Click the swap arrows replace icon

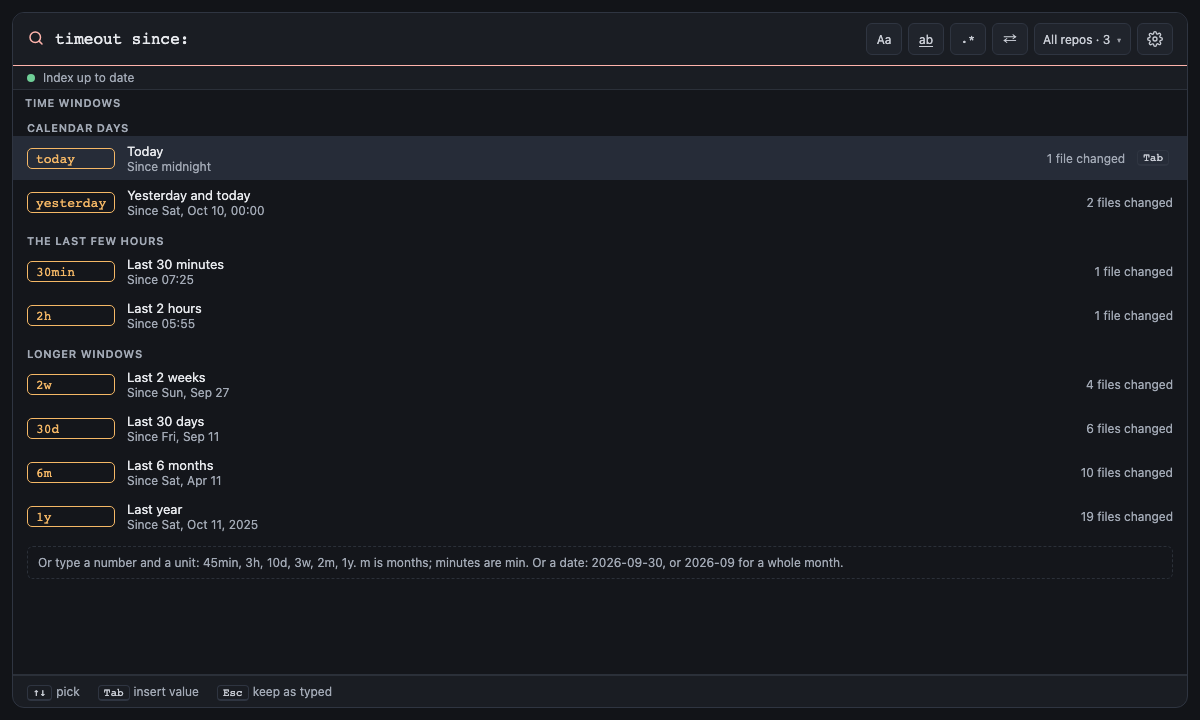click(1010, 39)
